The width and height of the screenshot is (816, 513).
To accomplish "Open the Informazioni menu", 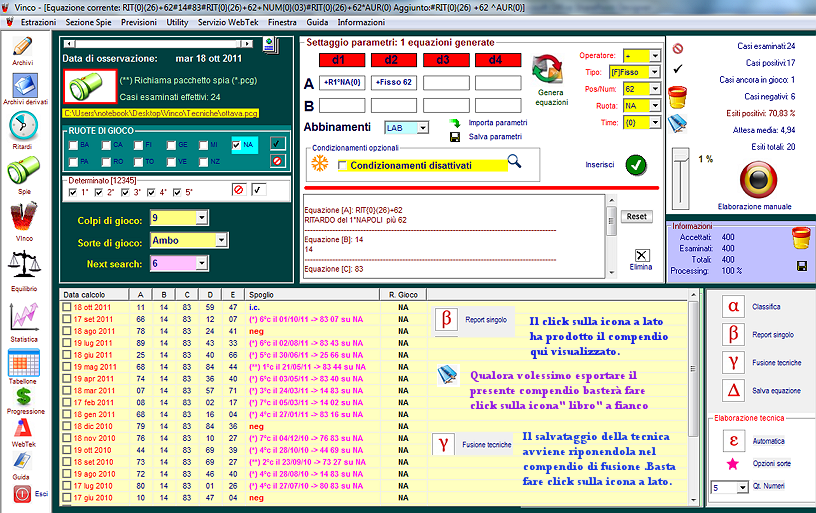I will 361,22.
